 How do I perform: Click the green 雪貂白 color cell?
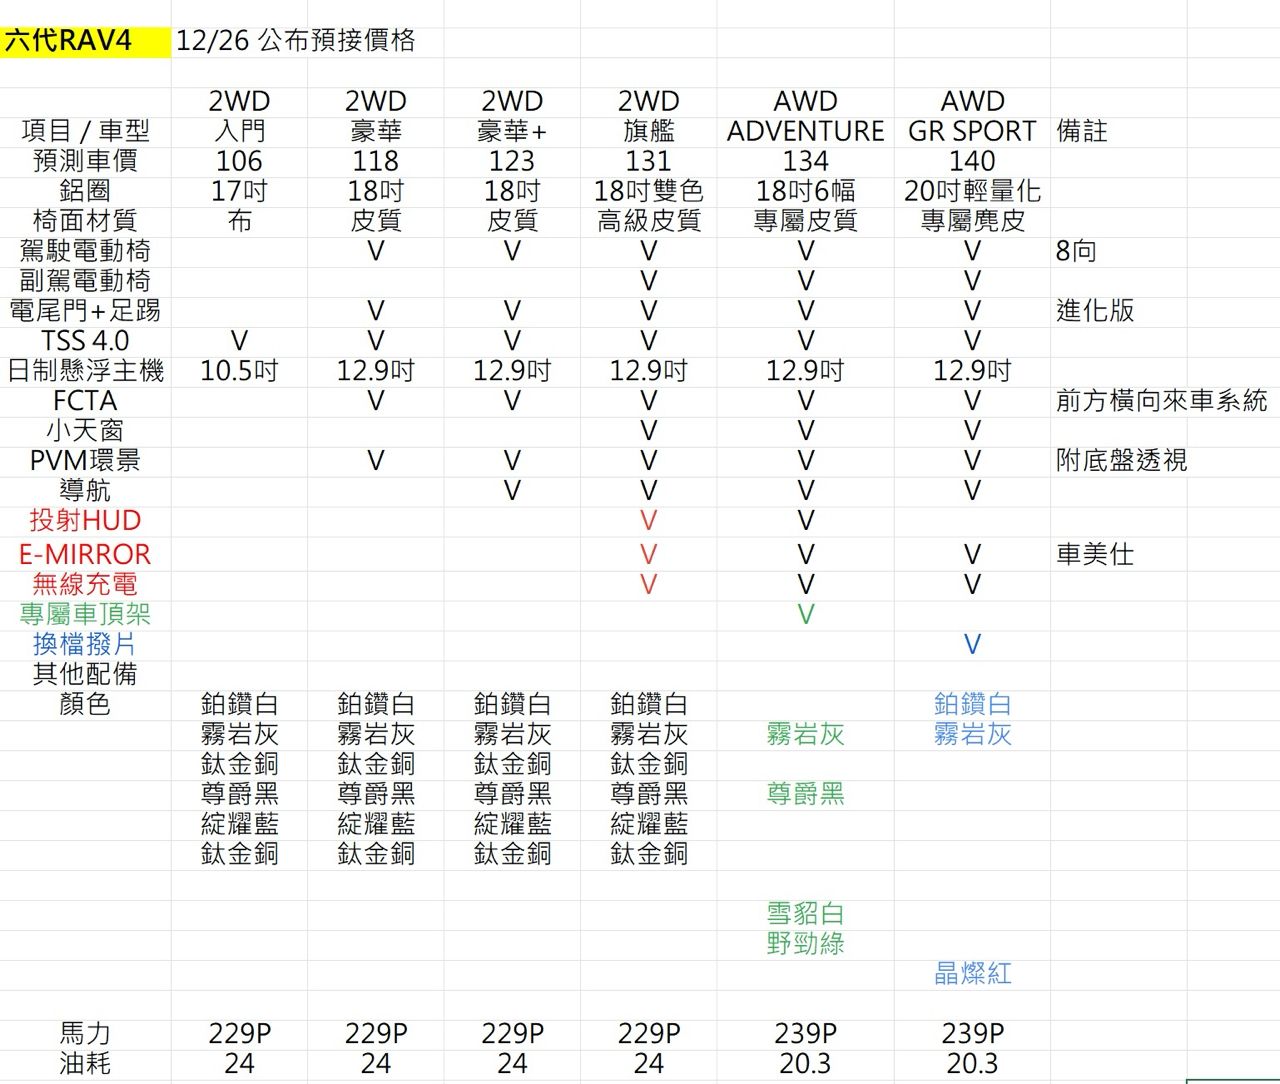click(x=805, y=913)
